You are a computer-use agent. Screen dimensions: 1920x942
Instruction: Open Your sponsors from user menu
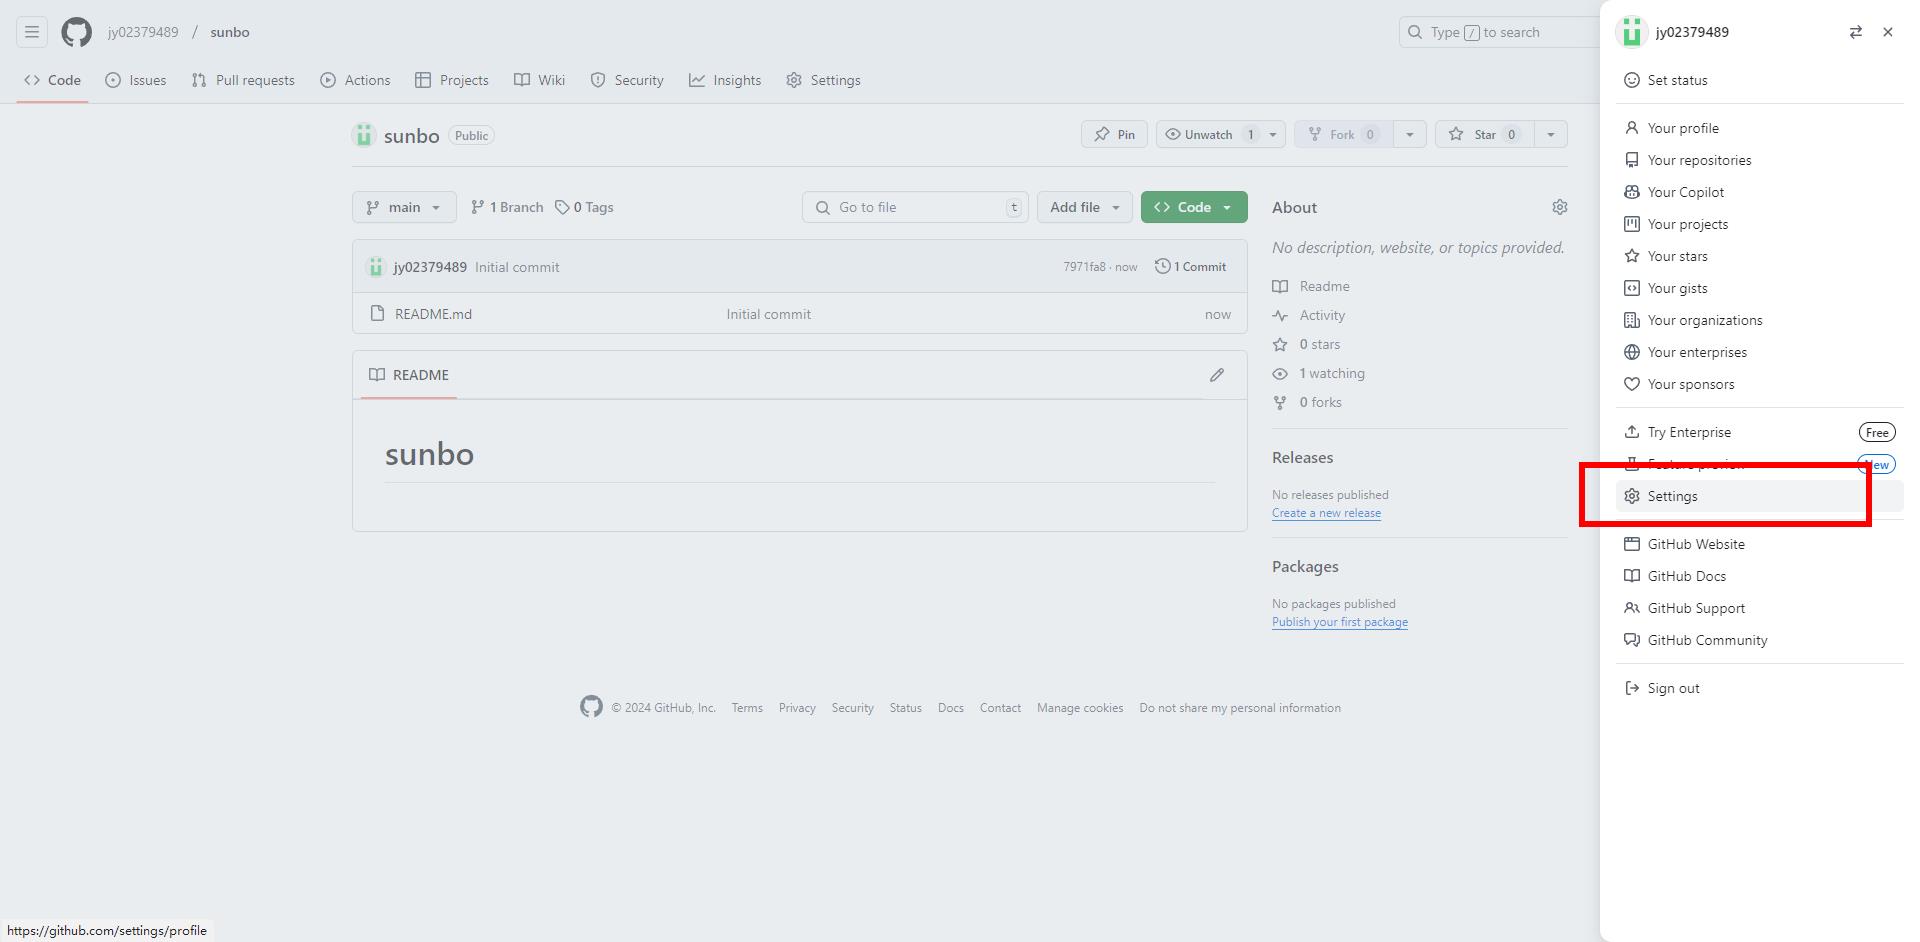[1760, 384]
